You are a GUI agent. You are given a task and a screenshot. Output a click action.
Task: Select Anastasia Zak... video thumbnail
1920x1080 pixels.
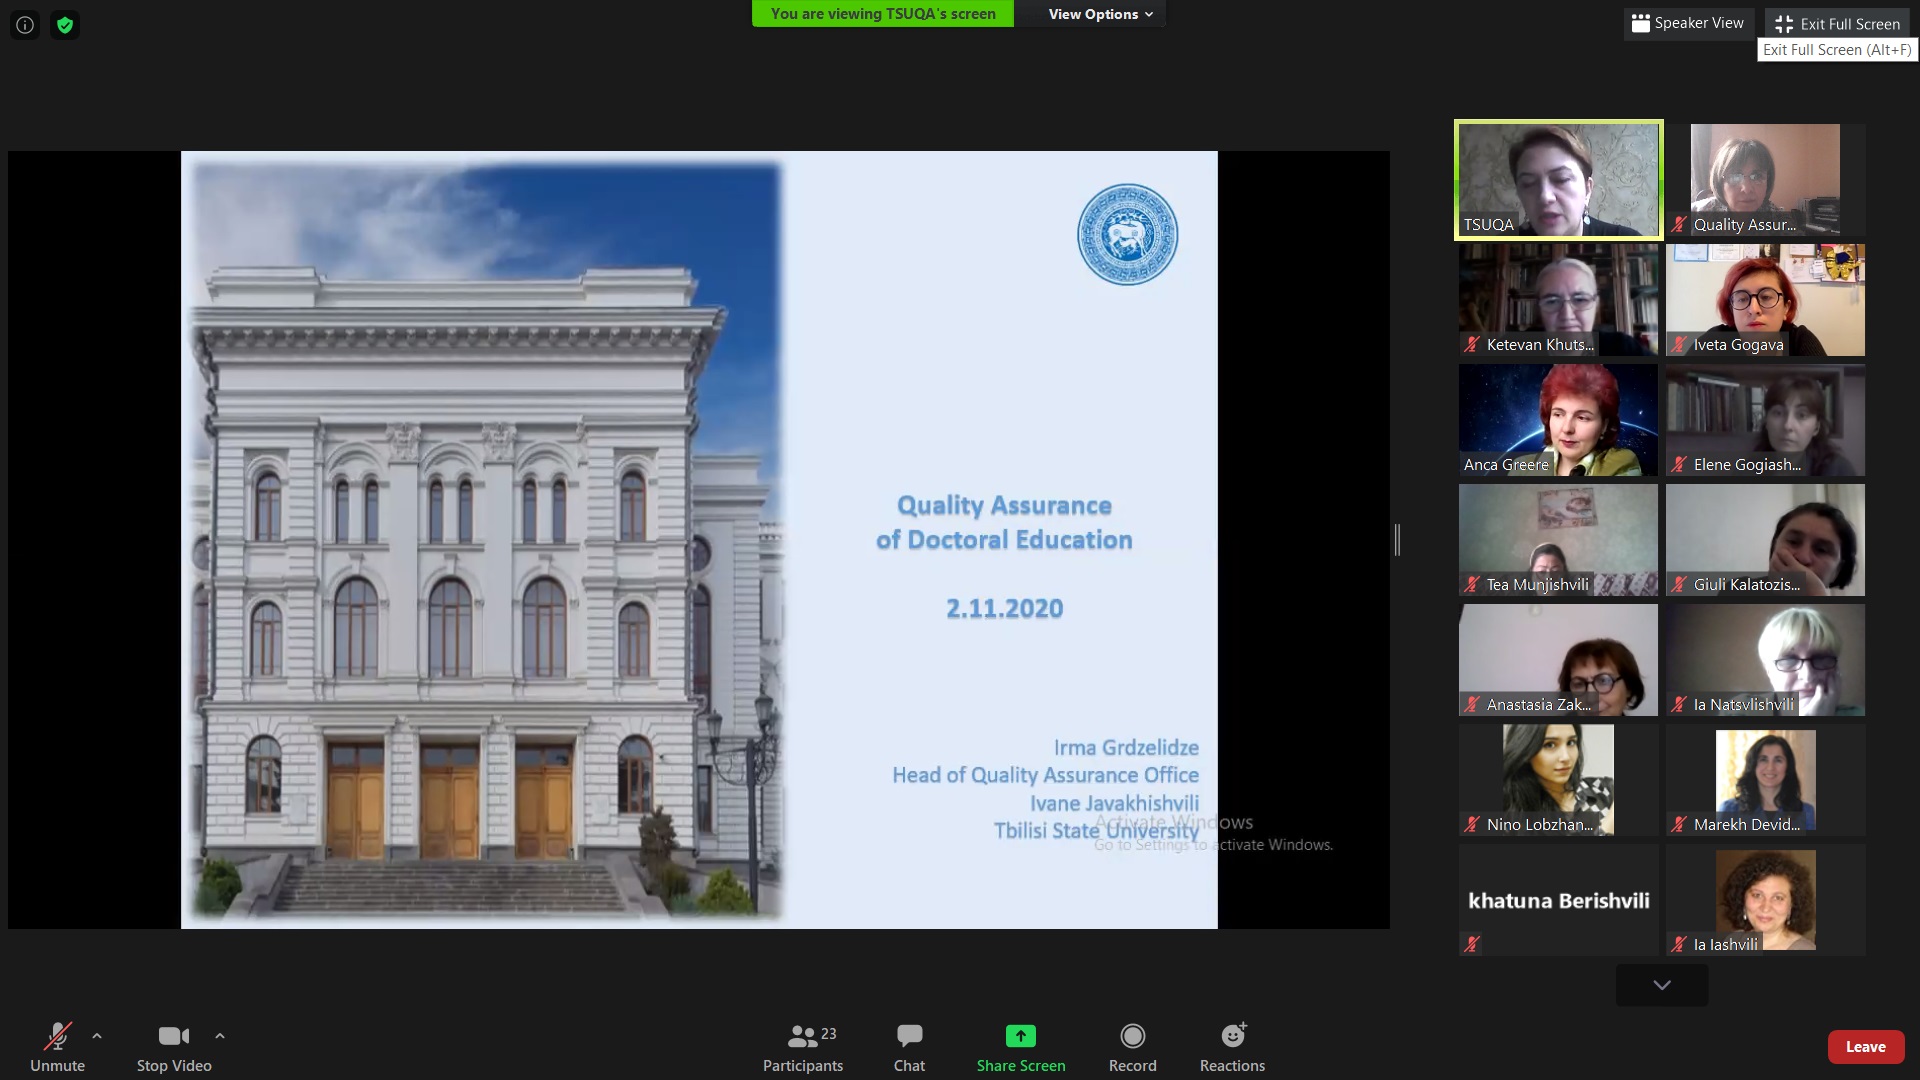[x=1558, y=660]
